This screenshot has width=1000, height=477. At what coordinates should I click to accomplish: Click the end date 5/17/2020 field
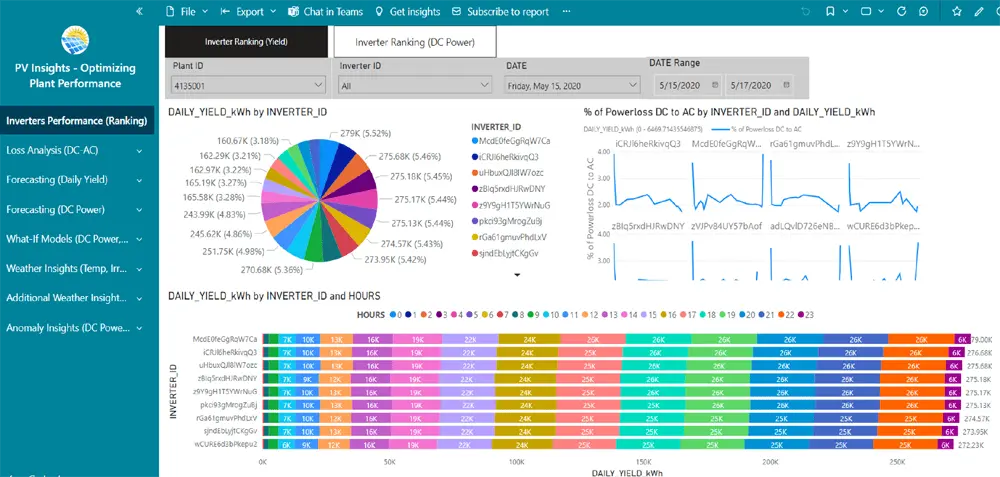click(750, 85)
